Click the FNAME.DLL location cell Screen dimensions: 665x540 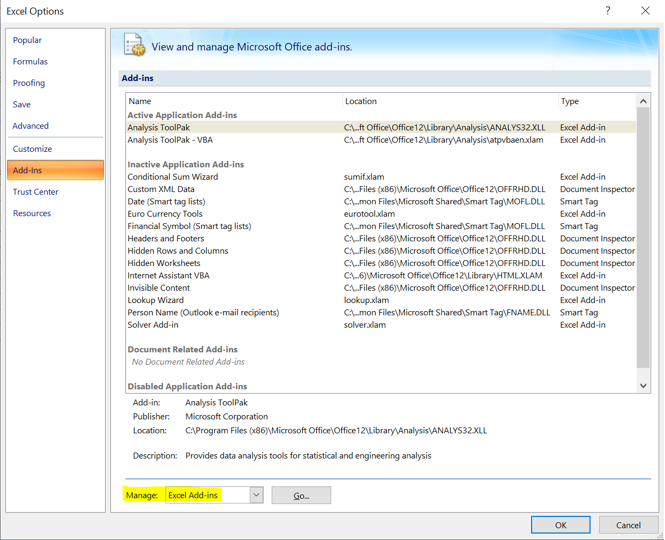[447, 312]
